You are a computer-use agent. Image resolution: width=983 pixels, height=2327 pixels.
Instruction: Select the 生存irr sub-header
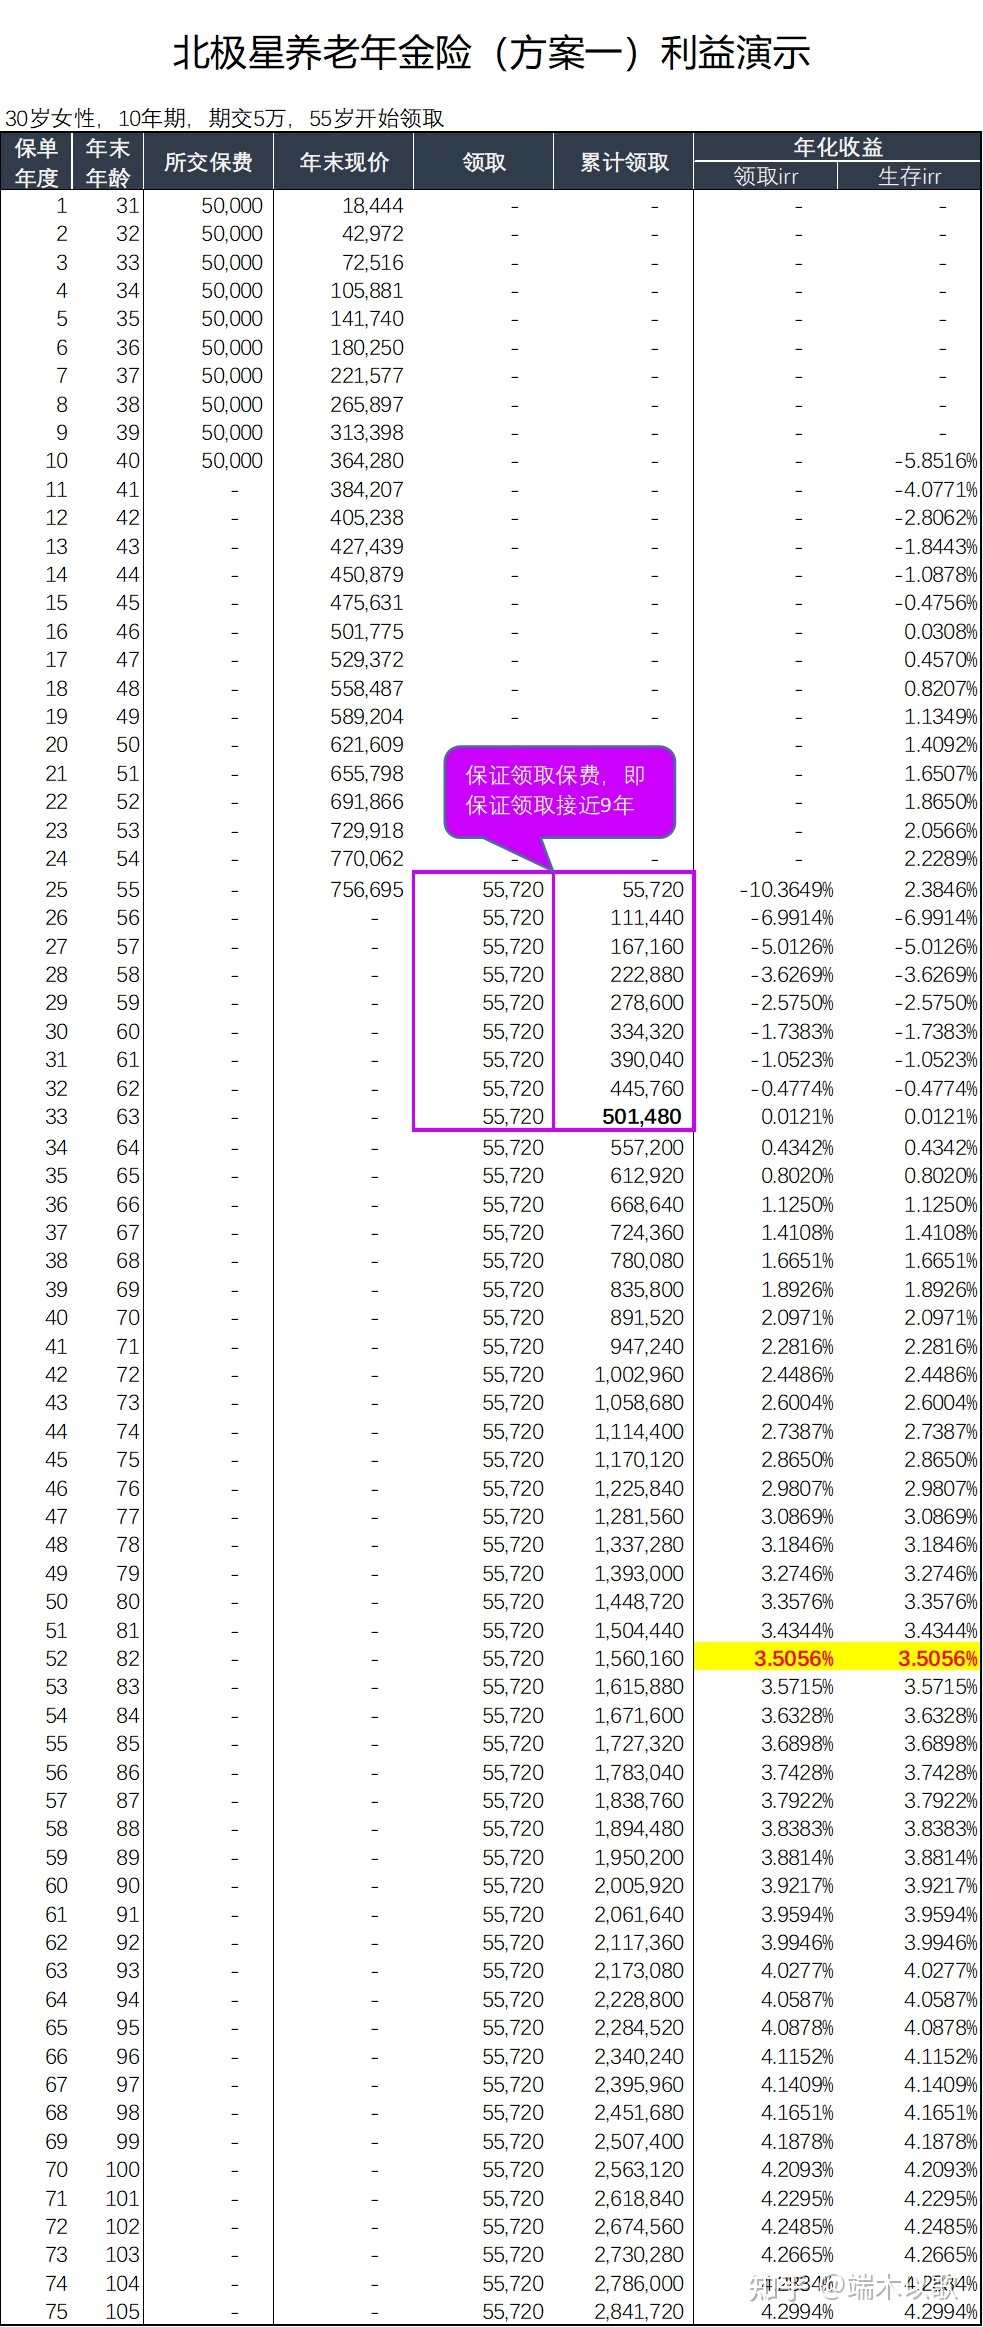909,177
